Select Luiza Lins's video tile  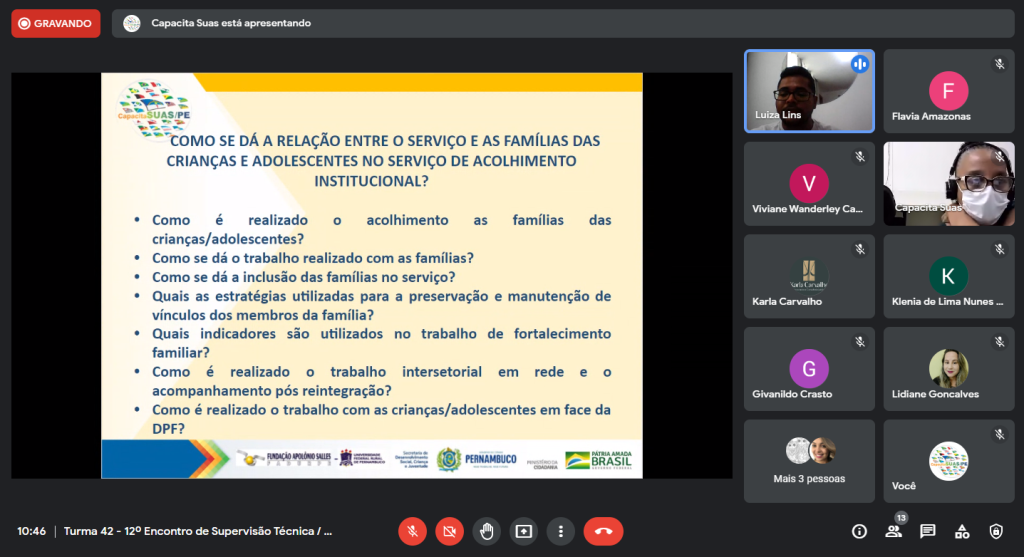click(809, 91)
